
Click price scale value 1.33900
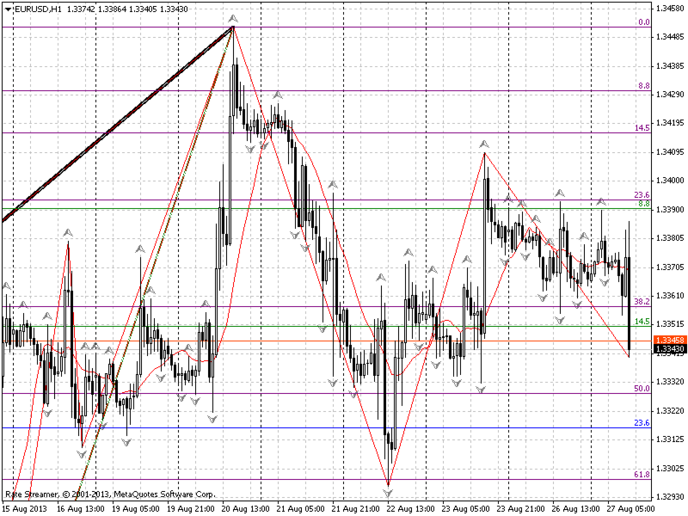pos(670,209)
